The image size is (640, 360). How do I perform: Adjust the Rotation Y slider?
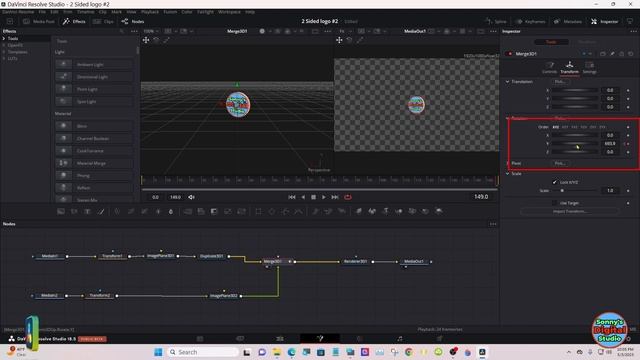tap(574, 144)
